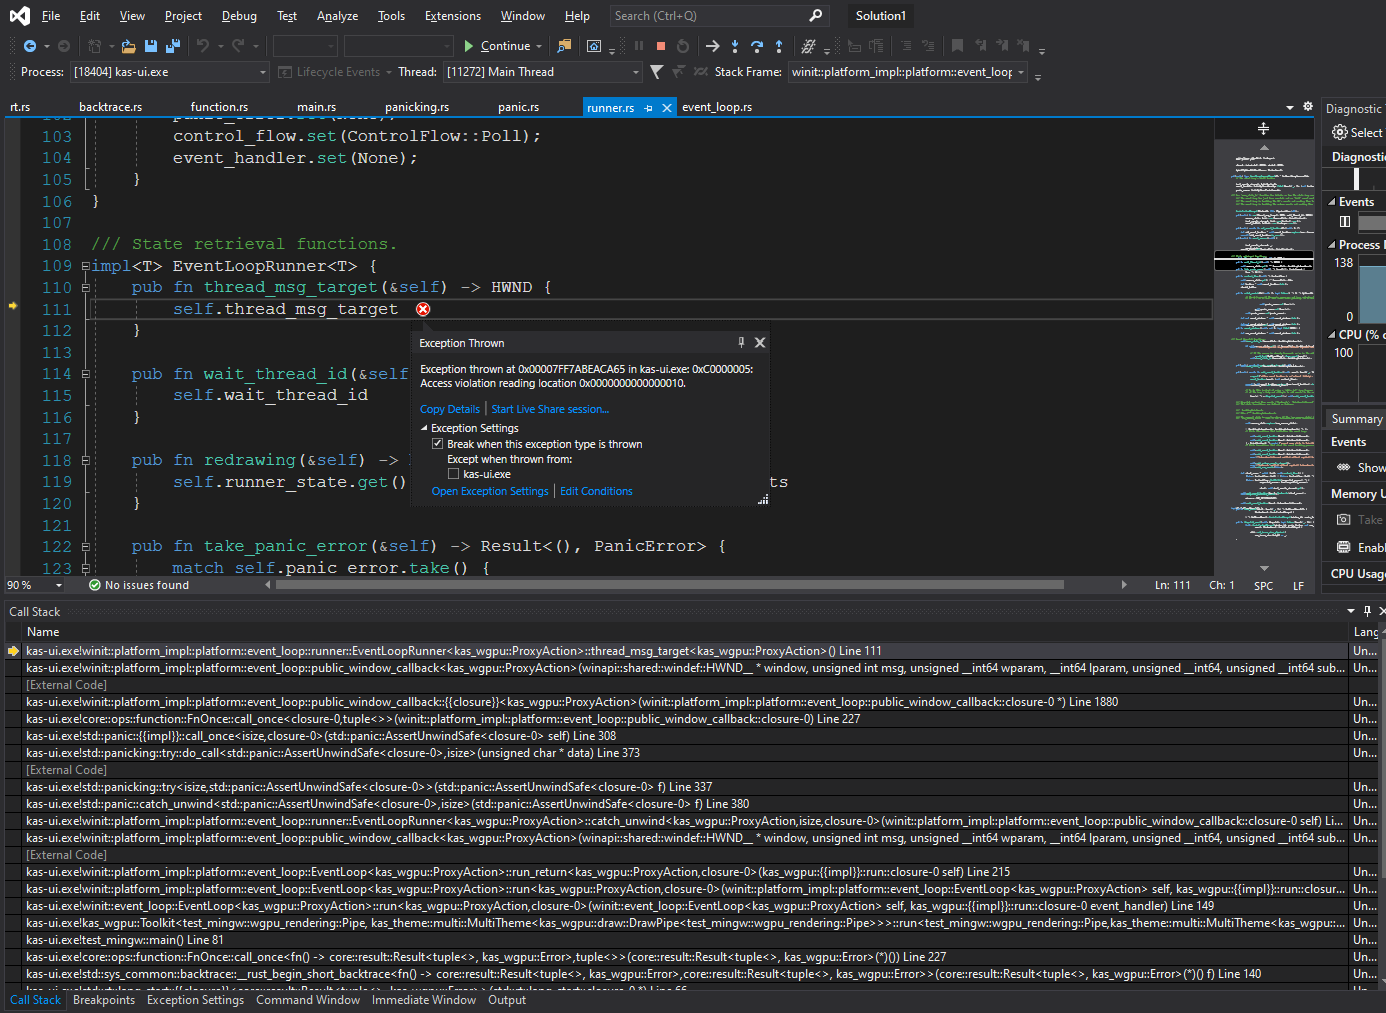Viewport: 1386px width, 1013px height.
Task: Uncheck Break when this exception type is thrown
Action: [438, 444]
